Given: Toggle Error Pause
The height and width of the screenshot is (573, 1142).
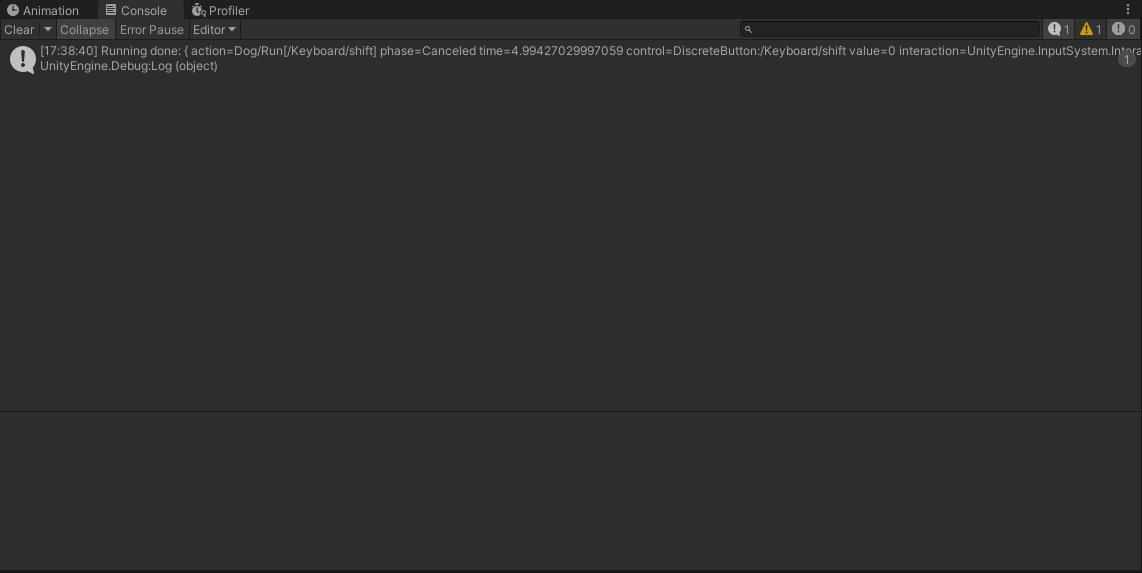Looking at the screenshot, I should click(151, 30).
